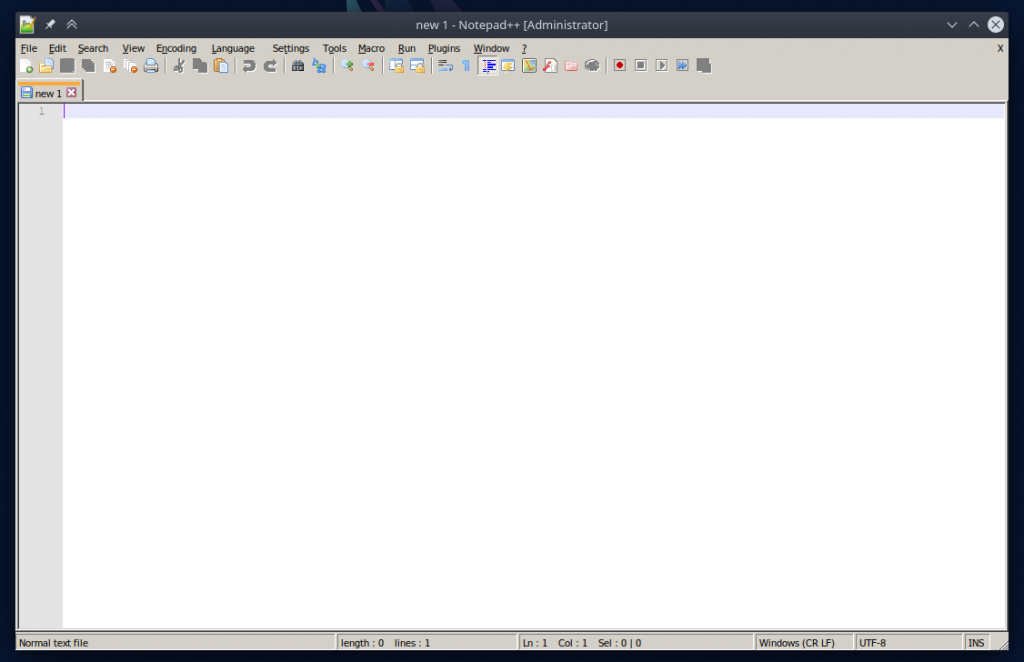
Task: Click the keep-above double chevron icon
Action: (72, 25)
